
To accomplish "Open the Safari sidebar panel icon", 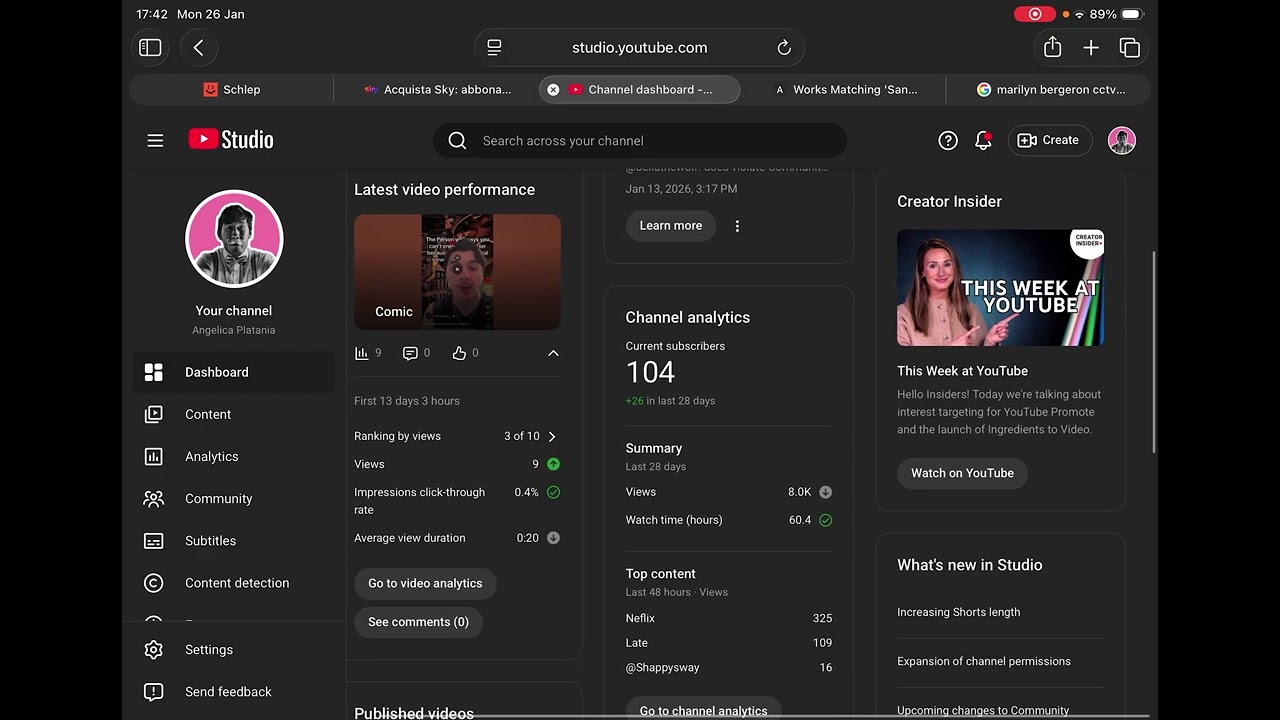I will (x=150, y=47).
